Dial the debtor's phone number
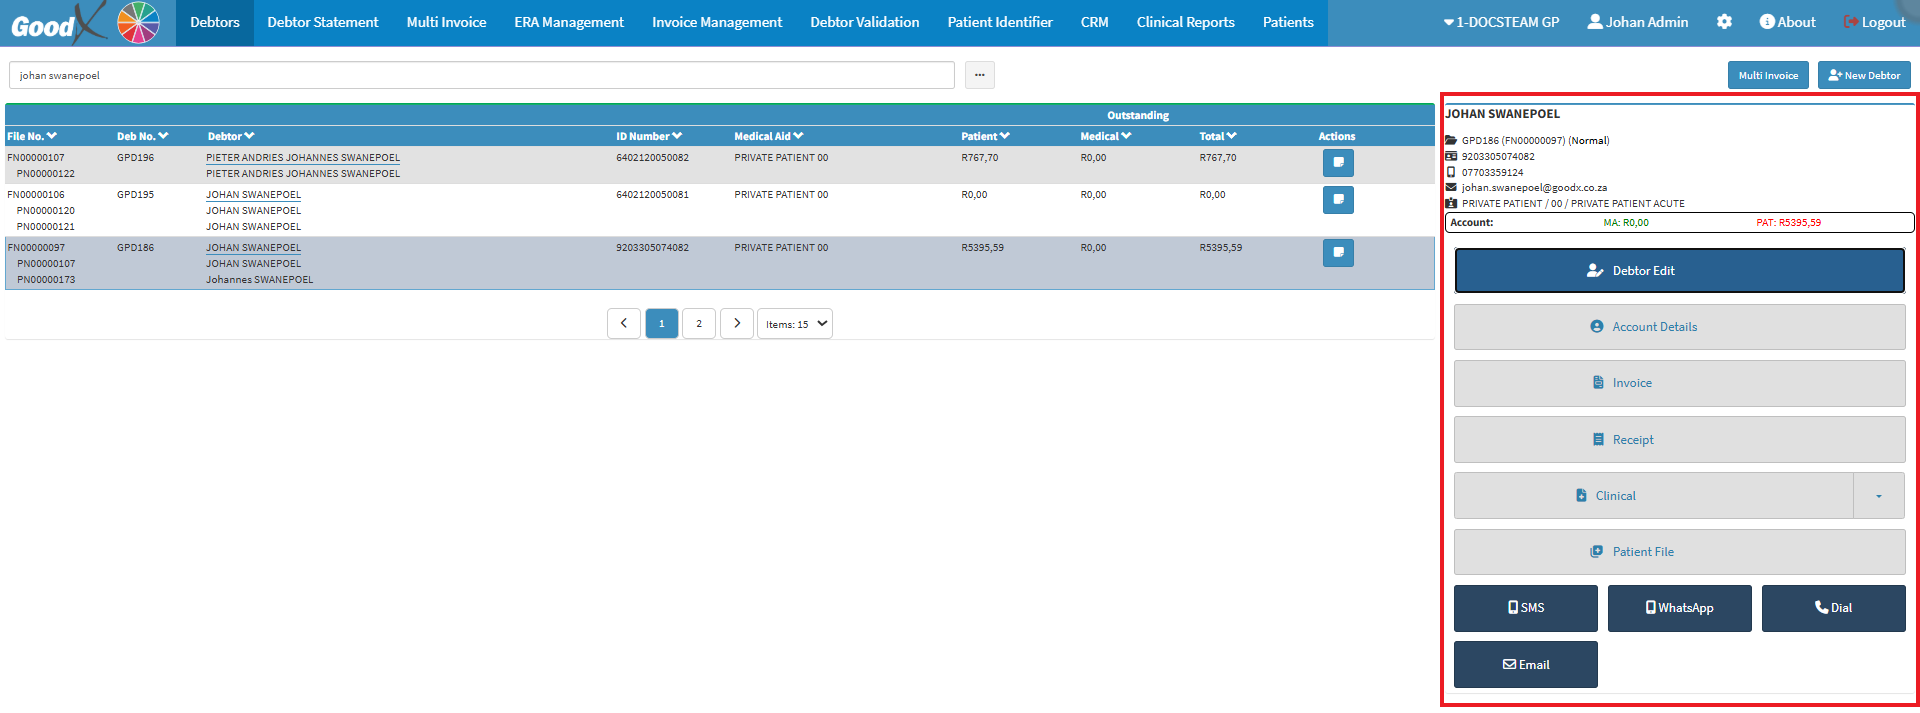1920x713 pixels. (1833, 608)
